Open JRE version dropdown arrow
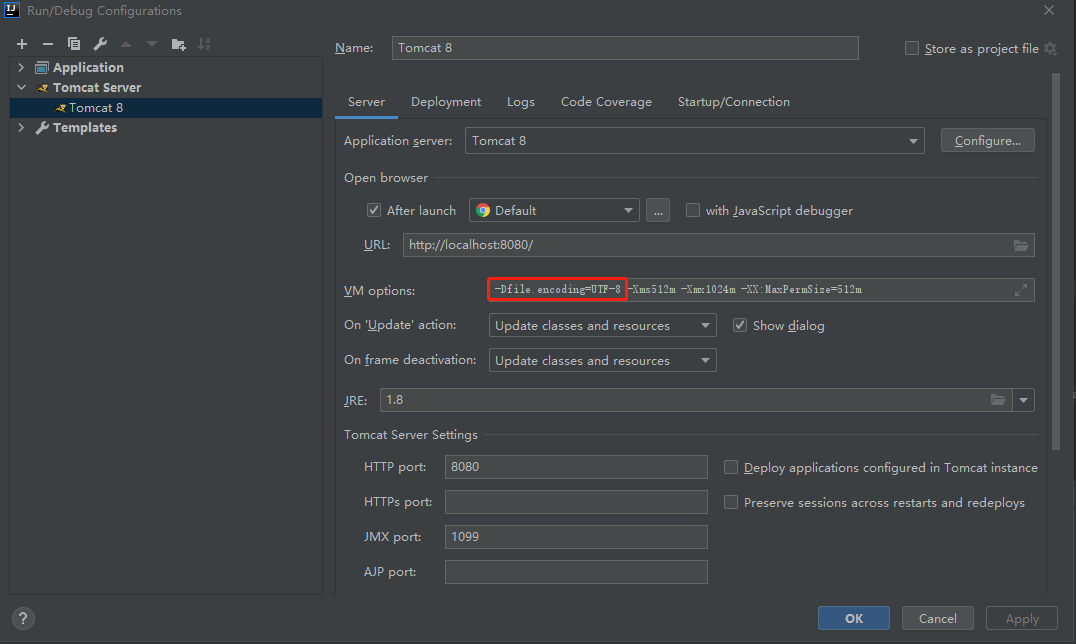The width and height of the screenshot is (1076, 644). 1023,400
